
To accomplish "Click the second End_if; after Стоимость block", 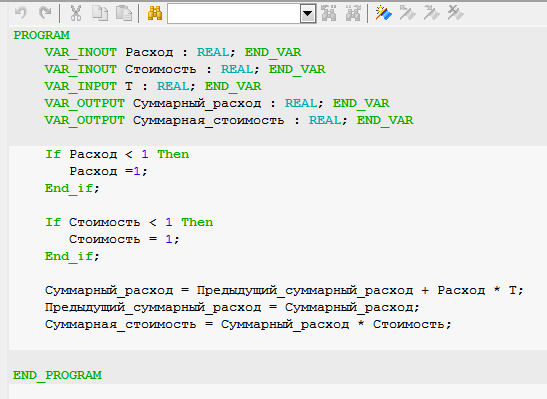I will 72,257.
